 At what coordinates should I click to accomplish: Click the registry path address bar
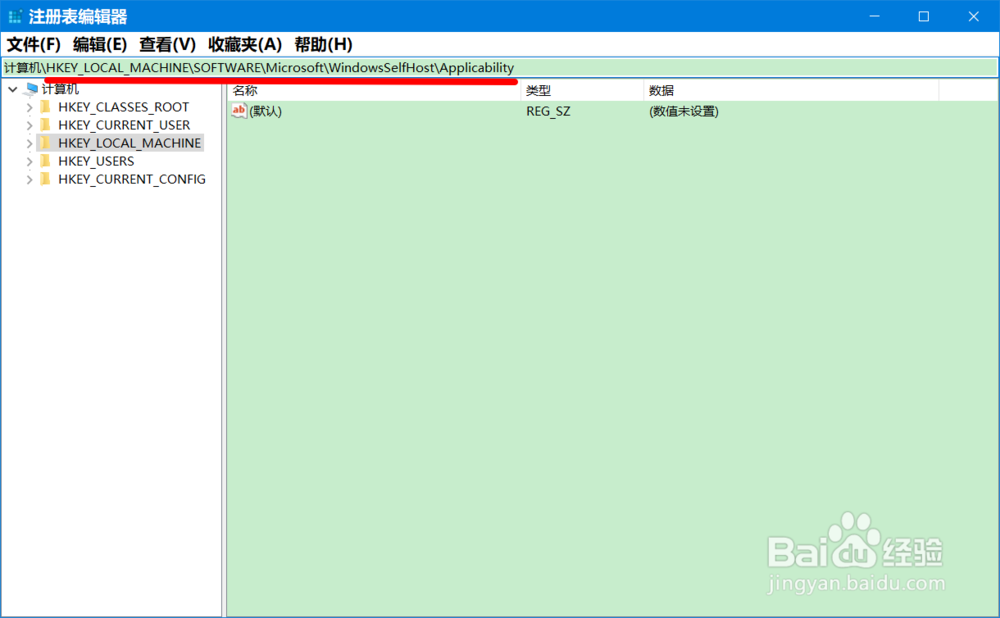tap(499, 68)
